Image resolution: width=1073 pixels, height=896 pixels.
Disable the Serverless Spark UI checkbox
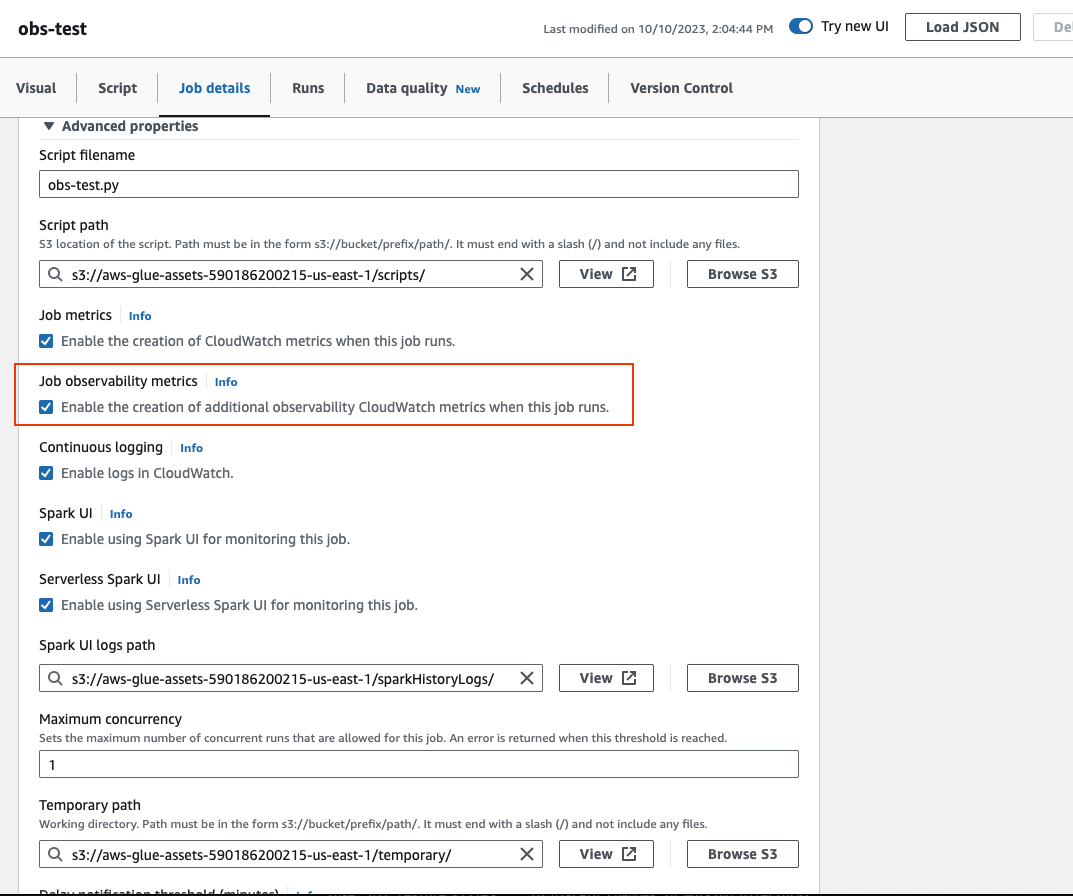[x=46, y=604]
